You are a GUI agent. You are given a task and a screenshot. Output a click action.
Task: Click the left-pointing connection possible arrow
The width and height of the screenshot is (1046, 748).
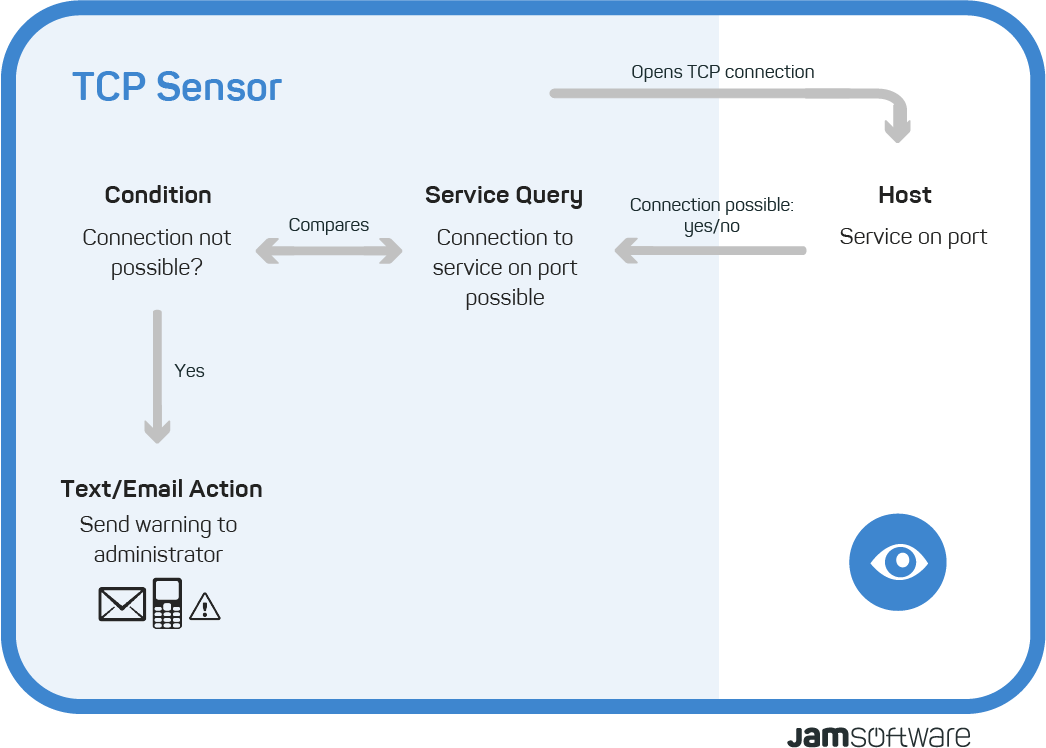710,251
